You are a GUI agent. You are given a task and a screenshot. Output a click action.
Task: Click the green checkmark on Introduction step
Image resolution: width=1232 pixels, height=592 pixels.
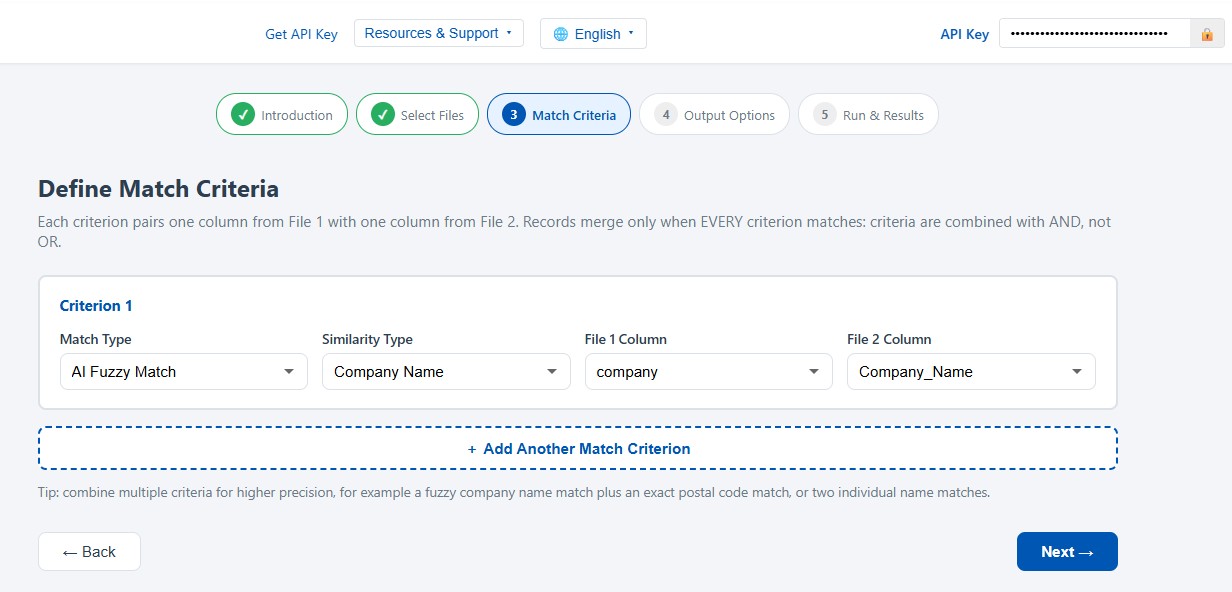point(242,115)
